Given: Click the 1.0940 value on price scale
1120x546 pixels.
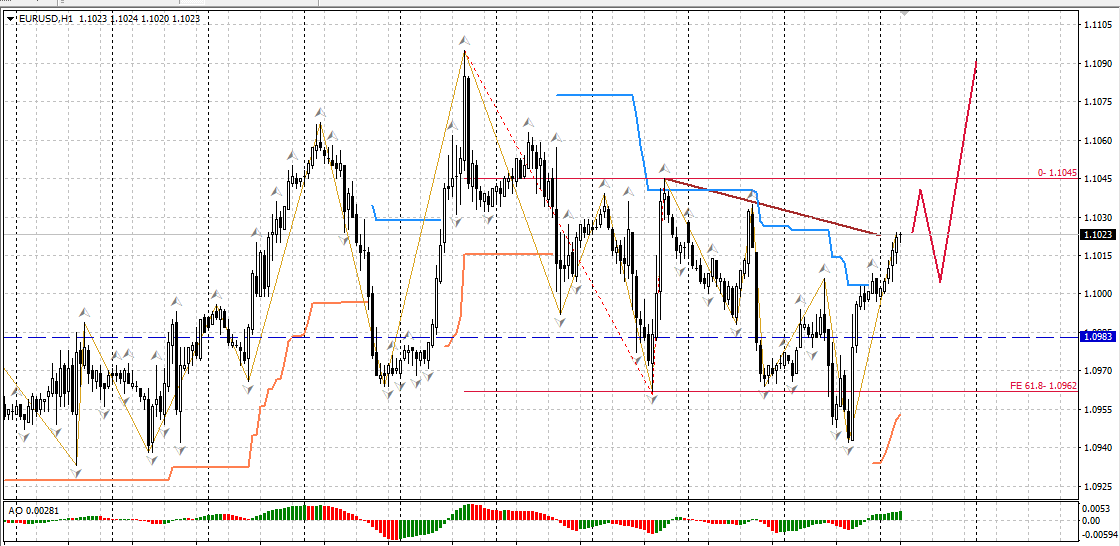Looking at the screenshot, I should click(x=1097, y=448).
